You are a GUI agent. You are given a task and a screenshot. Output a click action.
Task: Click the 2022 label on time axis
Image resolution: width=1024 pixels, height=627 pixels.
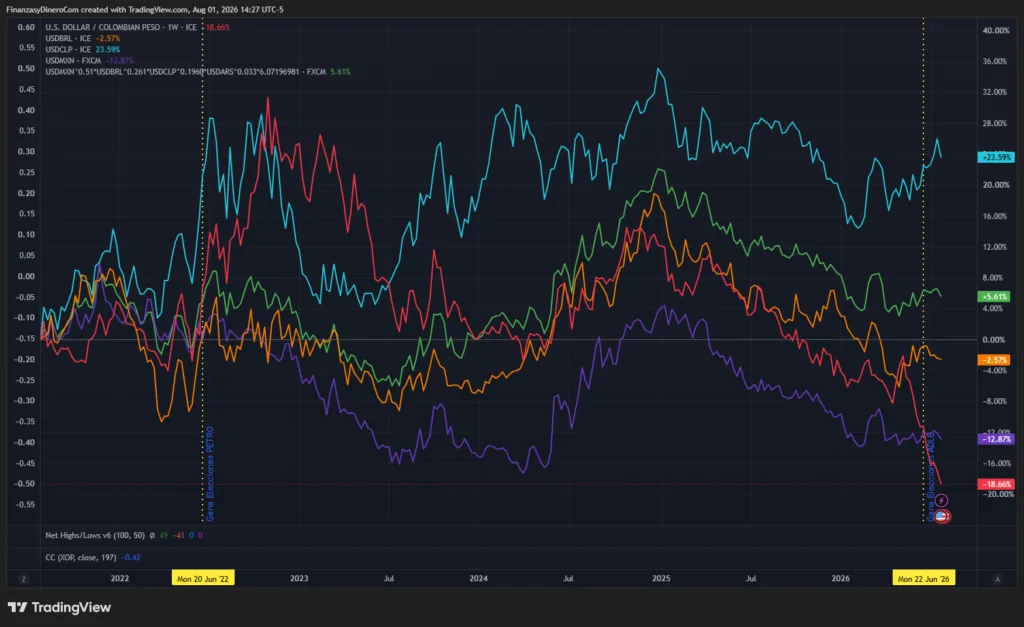[120, 579]
